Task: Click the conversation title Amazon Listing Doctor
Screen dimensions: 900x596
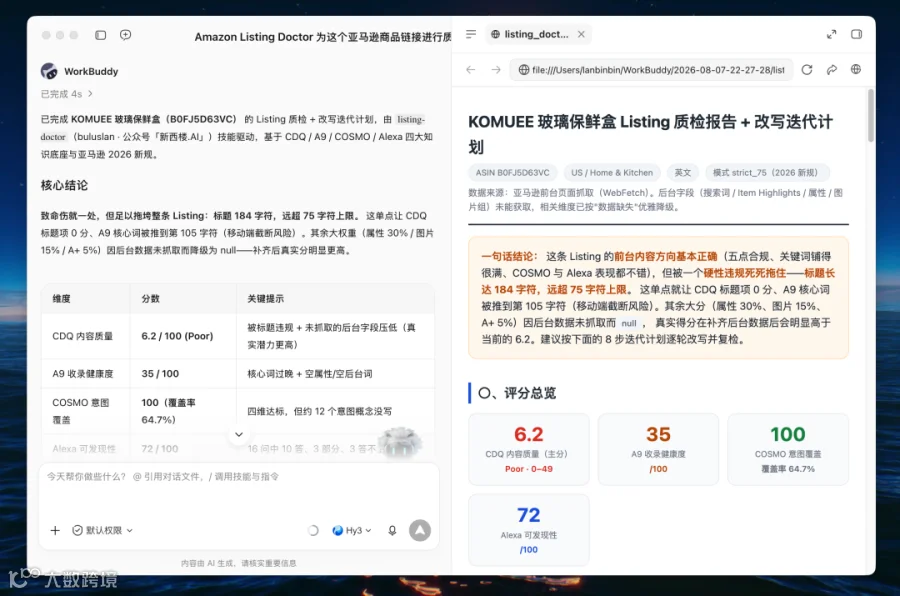Action: [x=323, y=37]
